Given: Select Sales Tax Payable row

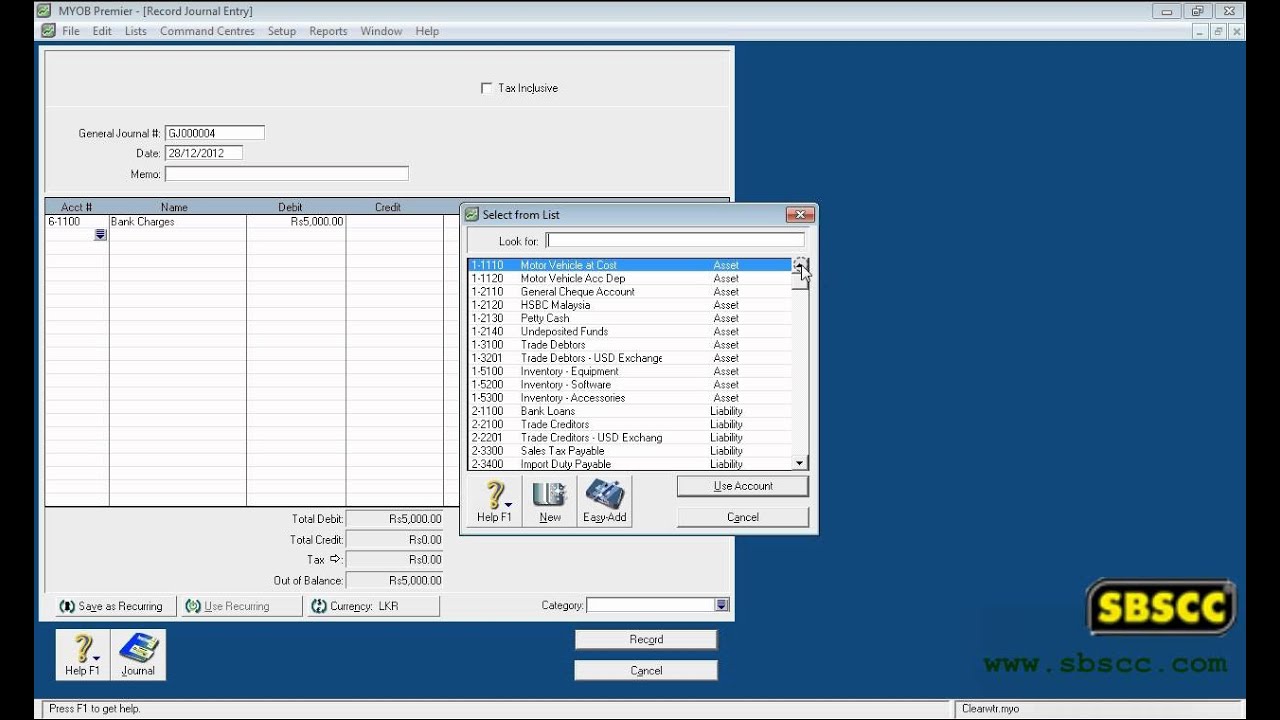Looking at the screenshot, I should (x=630, y=451).
